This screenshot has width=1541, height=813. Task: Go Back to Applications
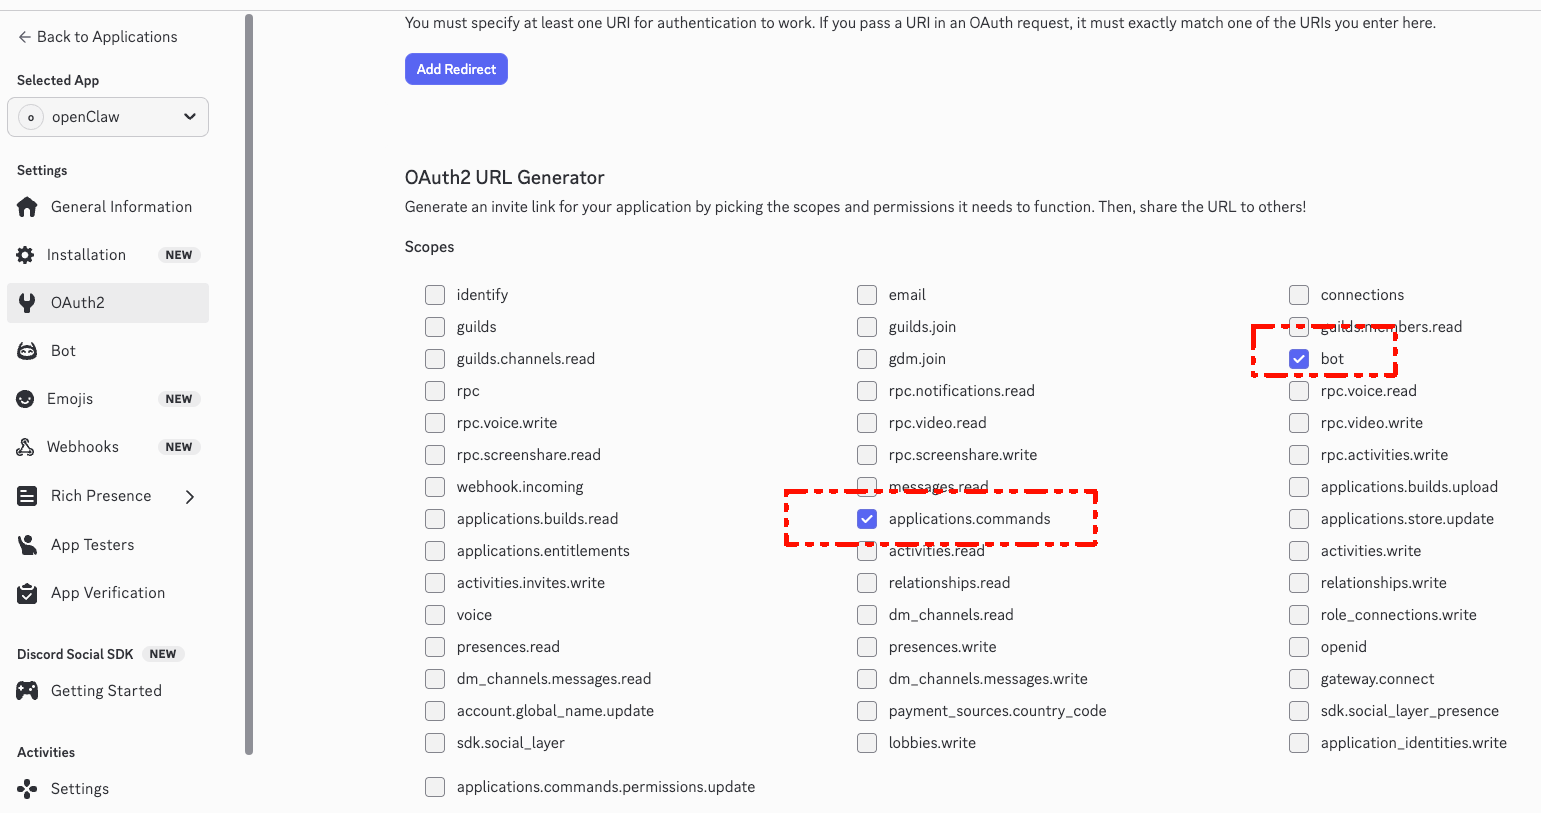point(96,36)
